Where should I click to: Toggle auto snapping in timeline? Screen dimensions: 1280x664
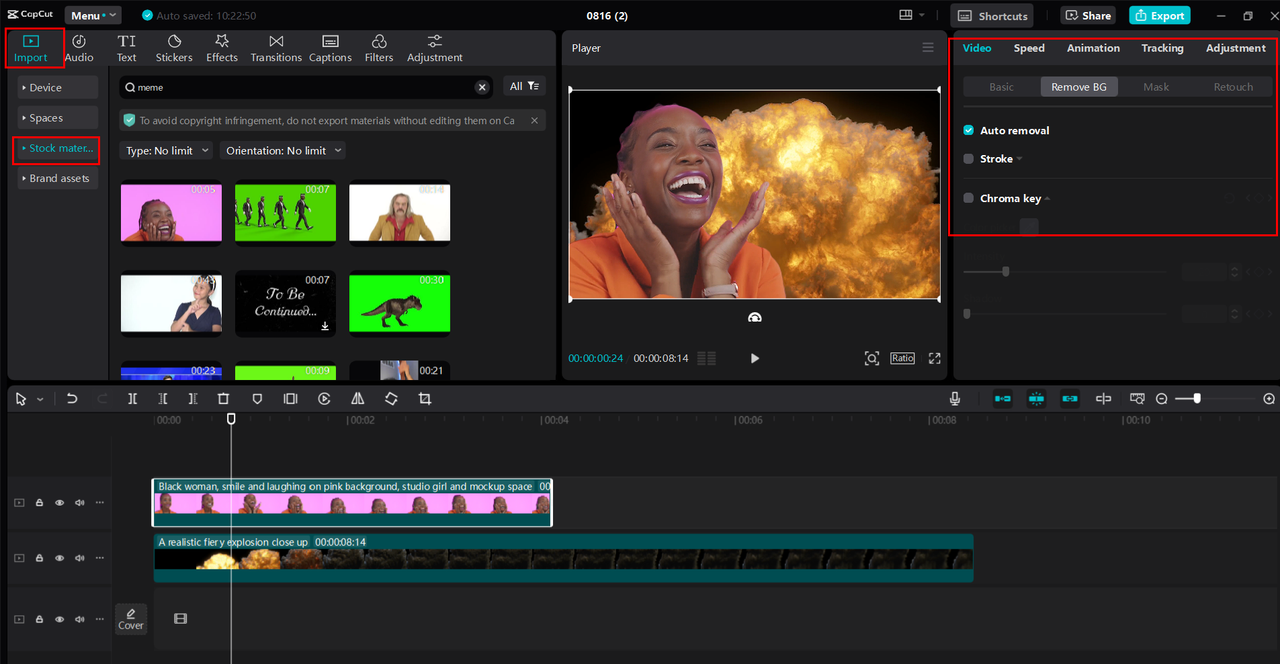click(x=1036, y=398)
